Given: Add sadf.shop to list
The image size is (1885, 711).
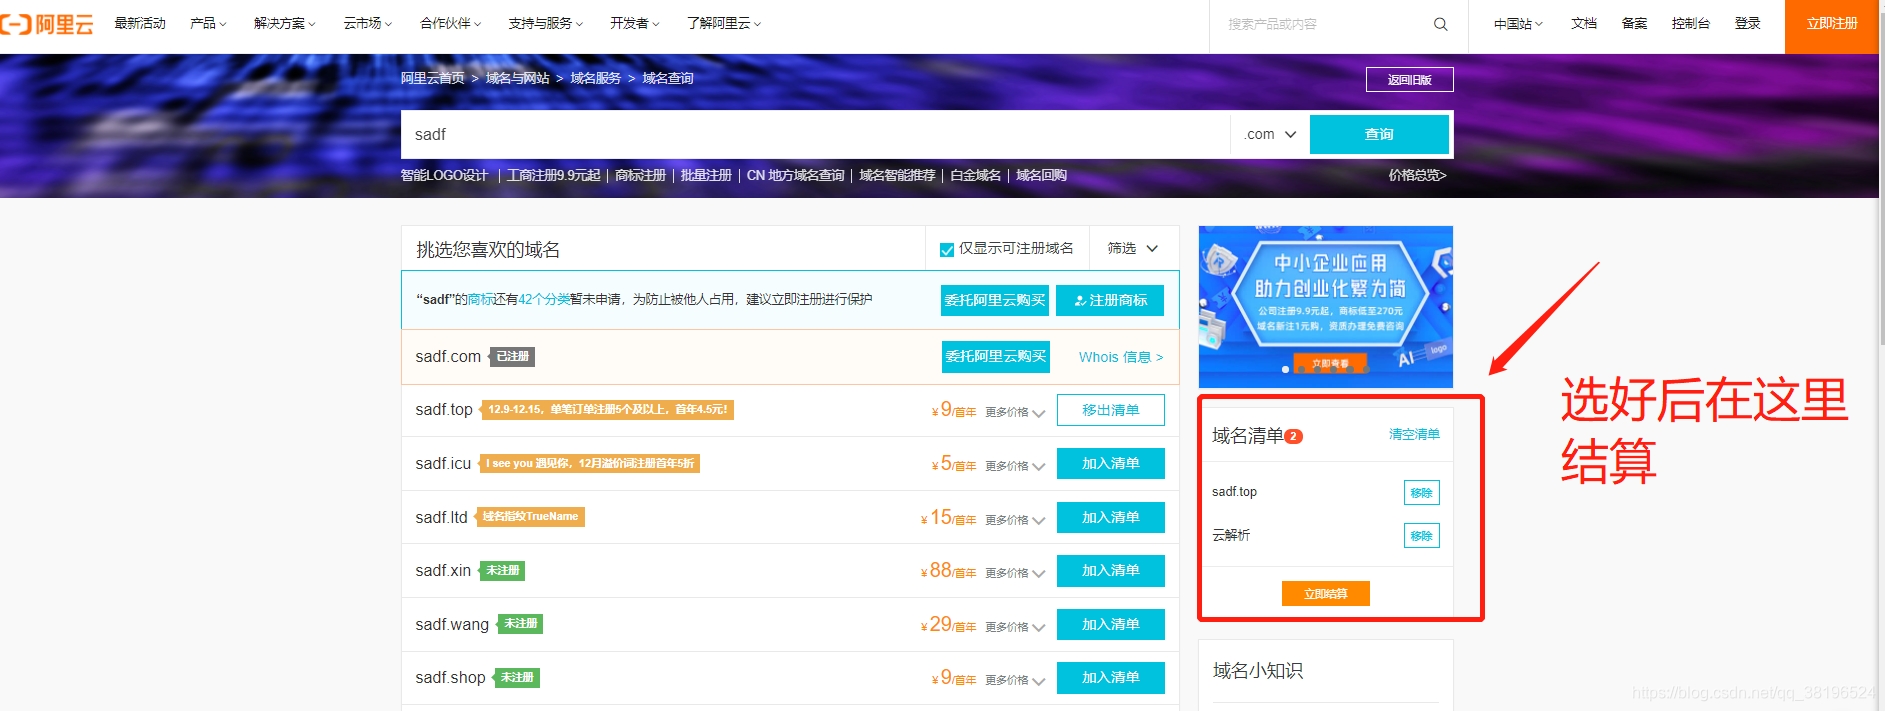Looking at the screenshot, I should pyautogui.click(x=1111, y=677).
